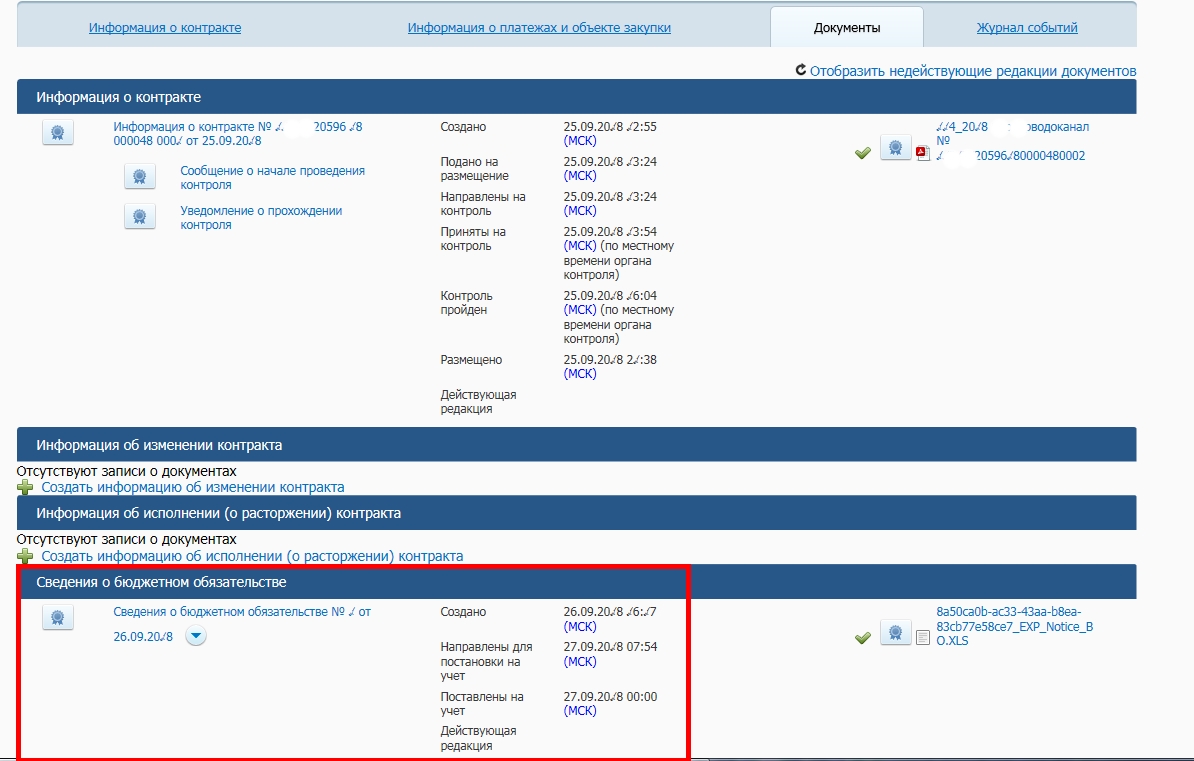Open the EXP_Notice_BO.XLS file link
Viewport: 1194px width, 761px height.
coord(1014,626)
